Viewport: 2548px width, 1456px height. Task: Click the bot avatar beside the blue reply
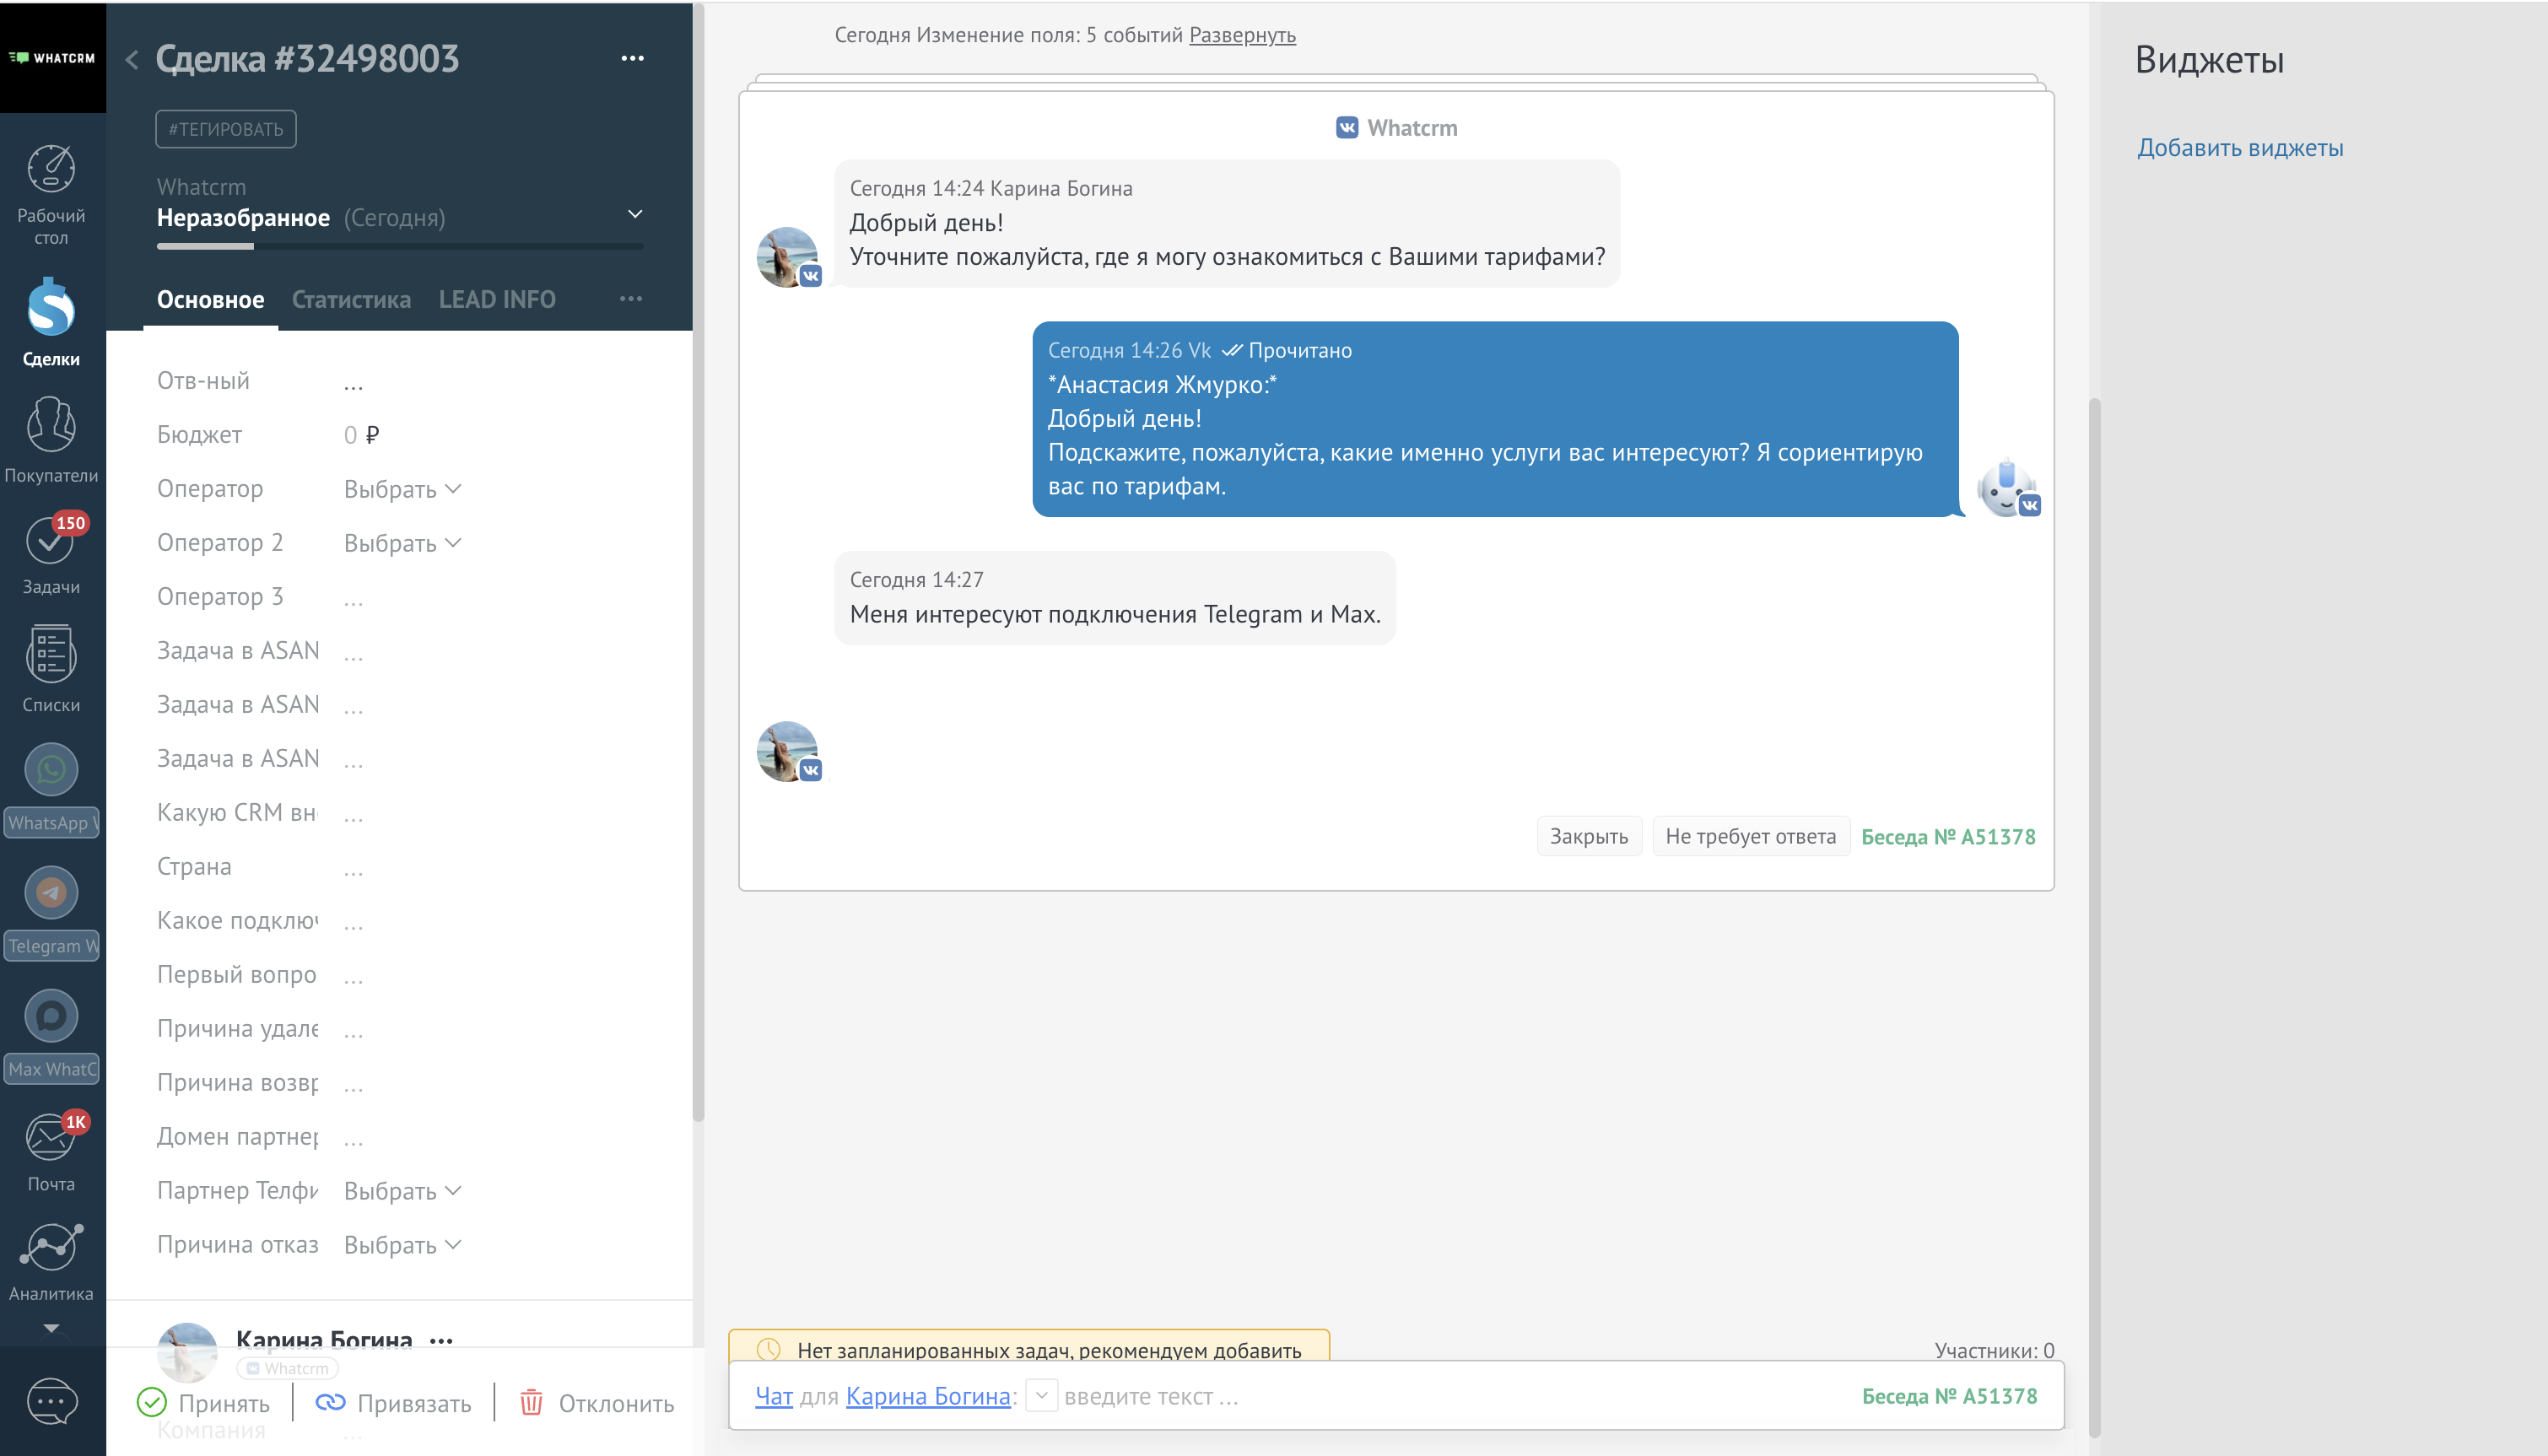[x=2008, y=488]
